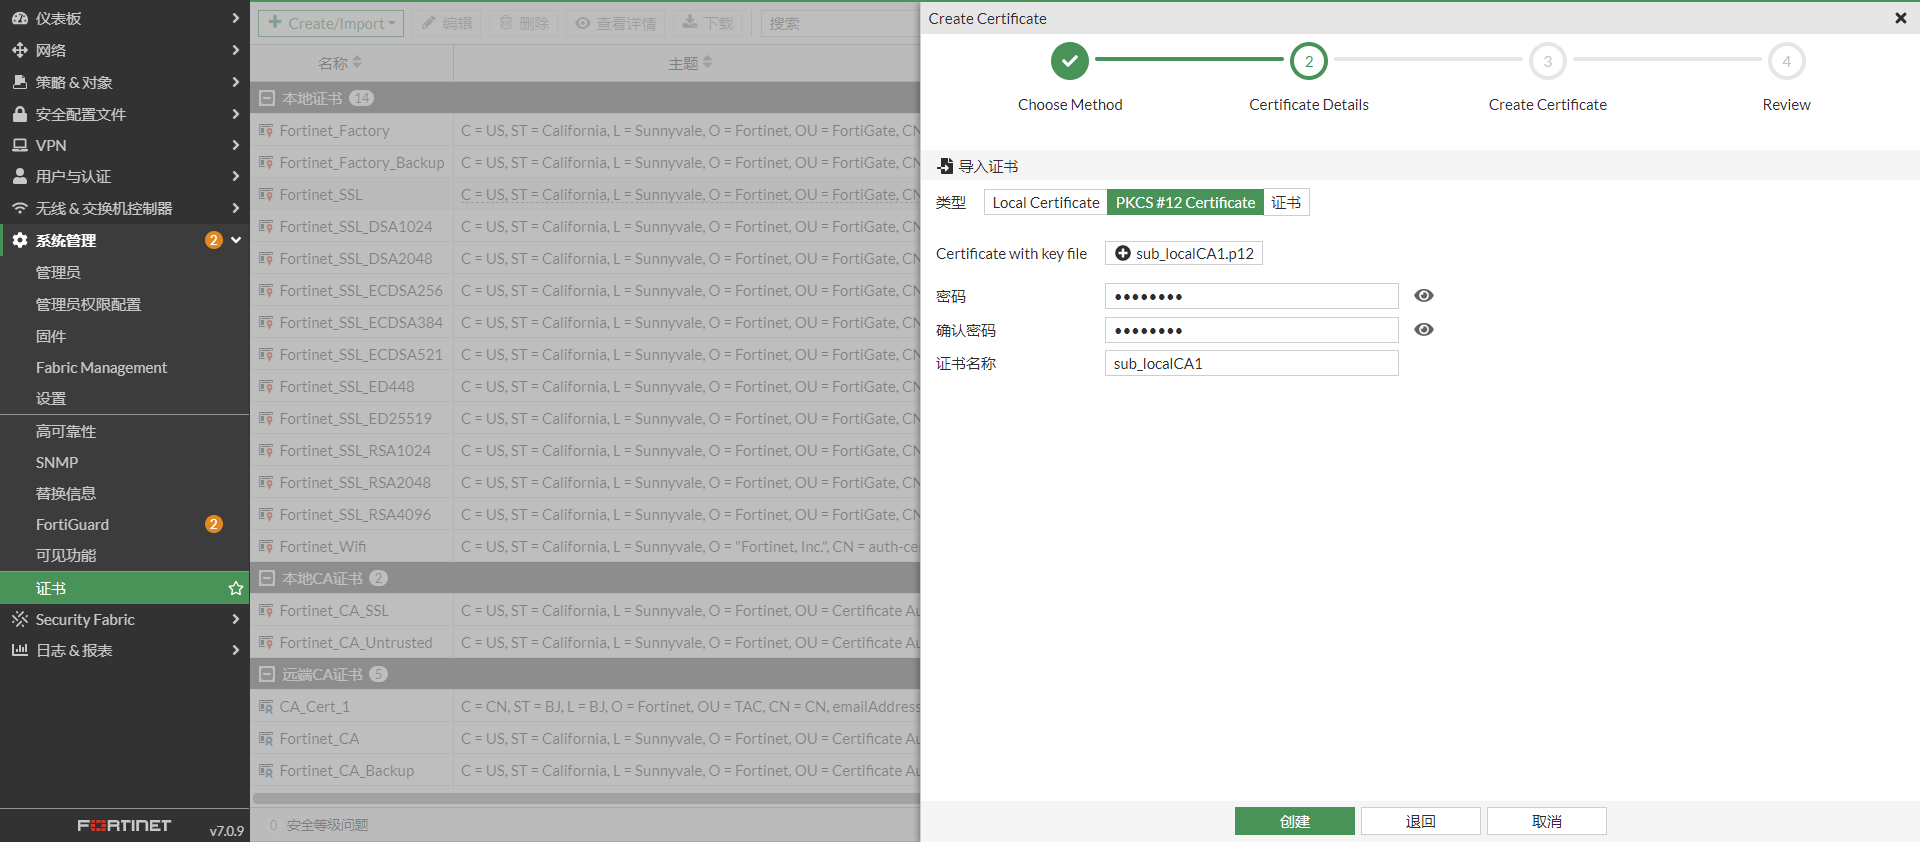The image size is (1920, 842).
Task: Click the star icon beside 证书 menu item
Action: (x=236, y=588)
